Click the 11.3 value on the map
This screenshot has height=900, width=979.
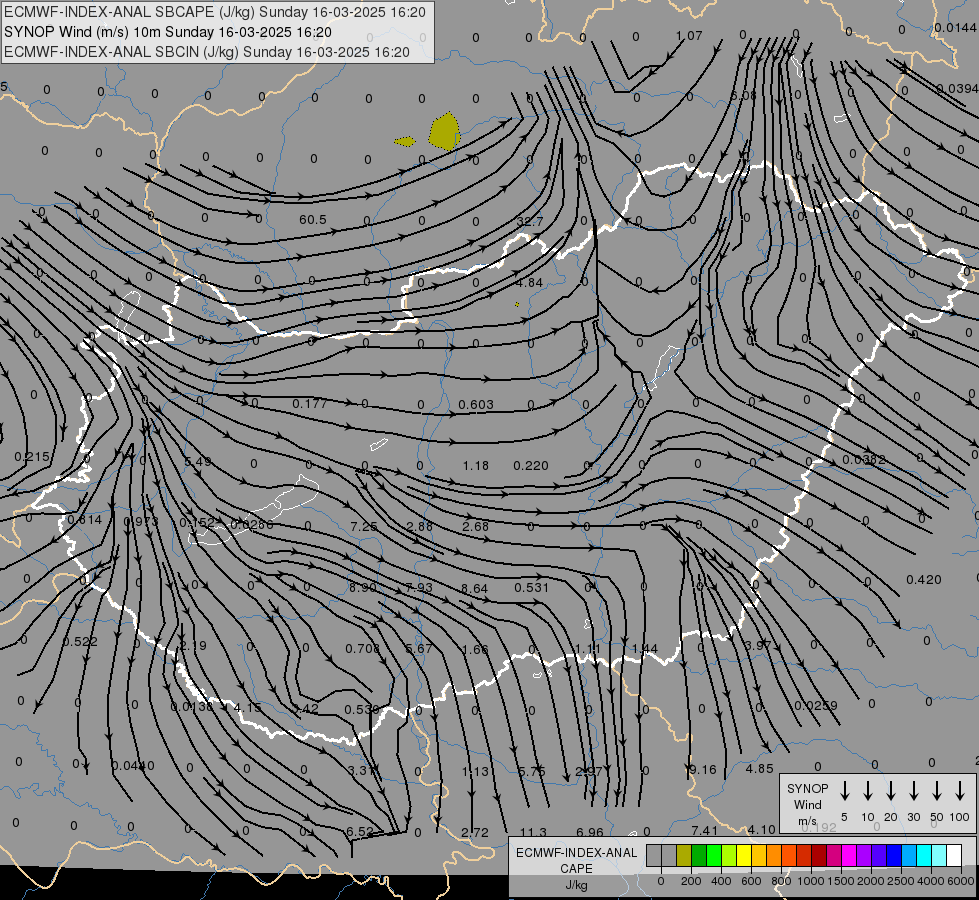point(533,833)
